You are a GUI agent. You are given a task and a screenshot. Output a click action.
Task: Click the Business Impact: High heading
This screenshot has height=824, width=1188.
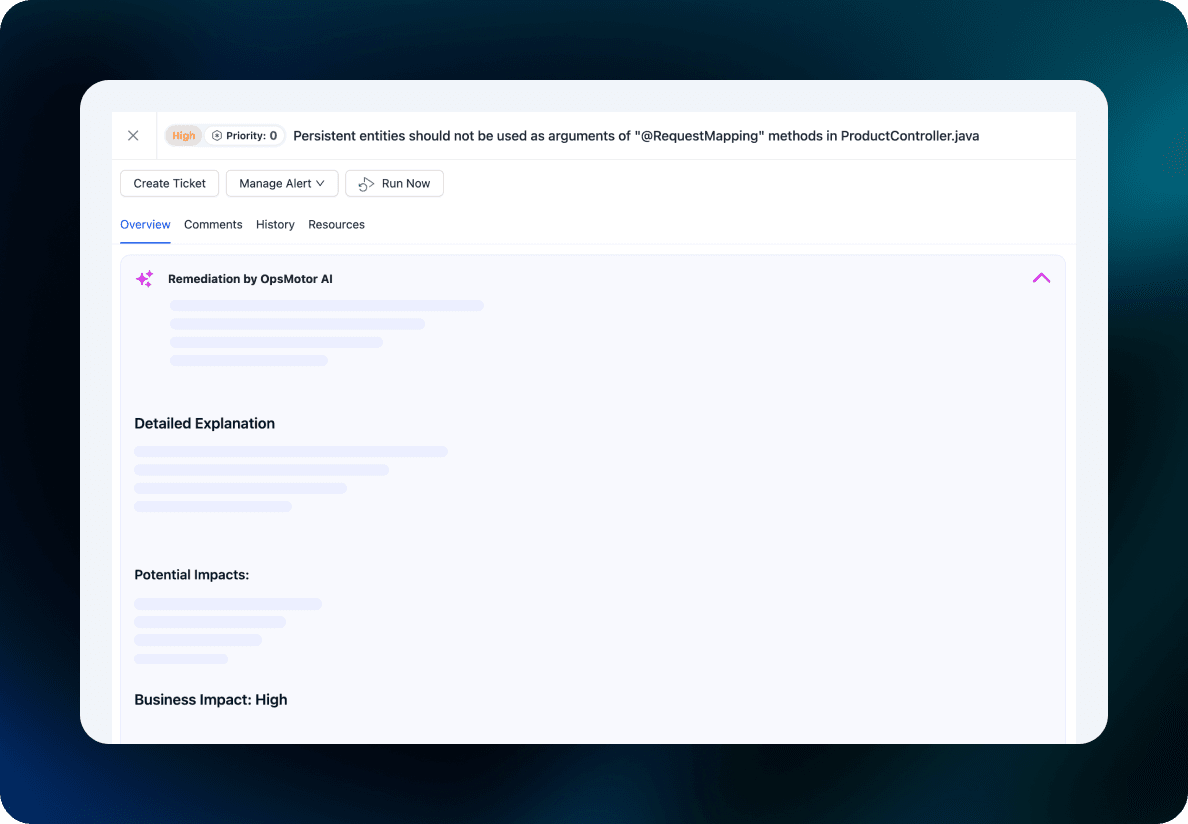click(211, 700)
